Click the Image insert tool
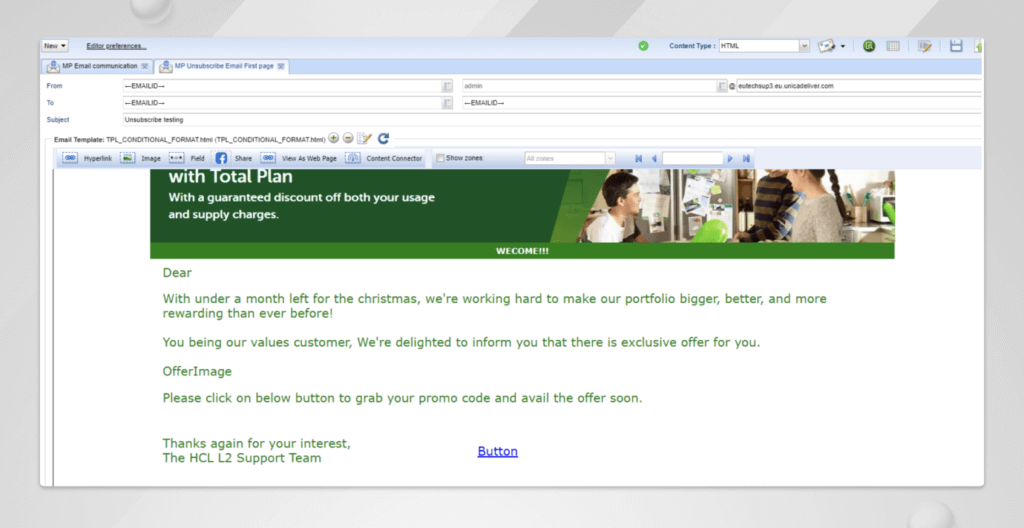This screenshot has height=528, width=1024. [x=140, y=158]
